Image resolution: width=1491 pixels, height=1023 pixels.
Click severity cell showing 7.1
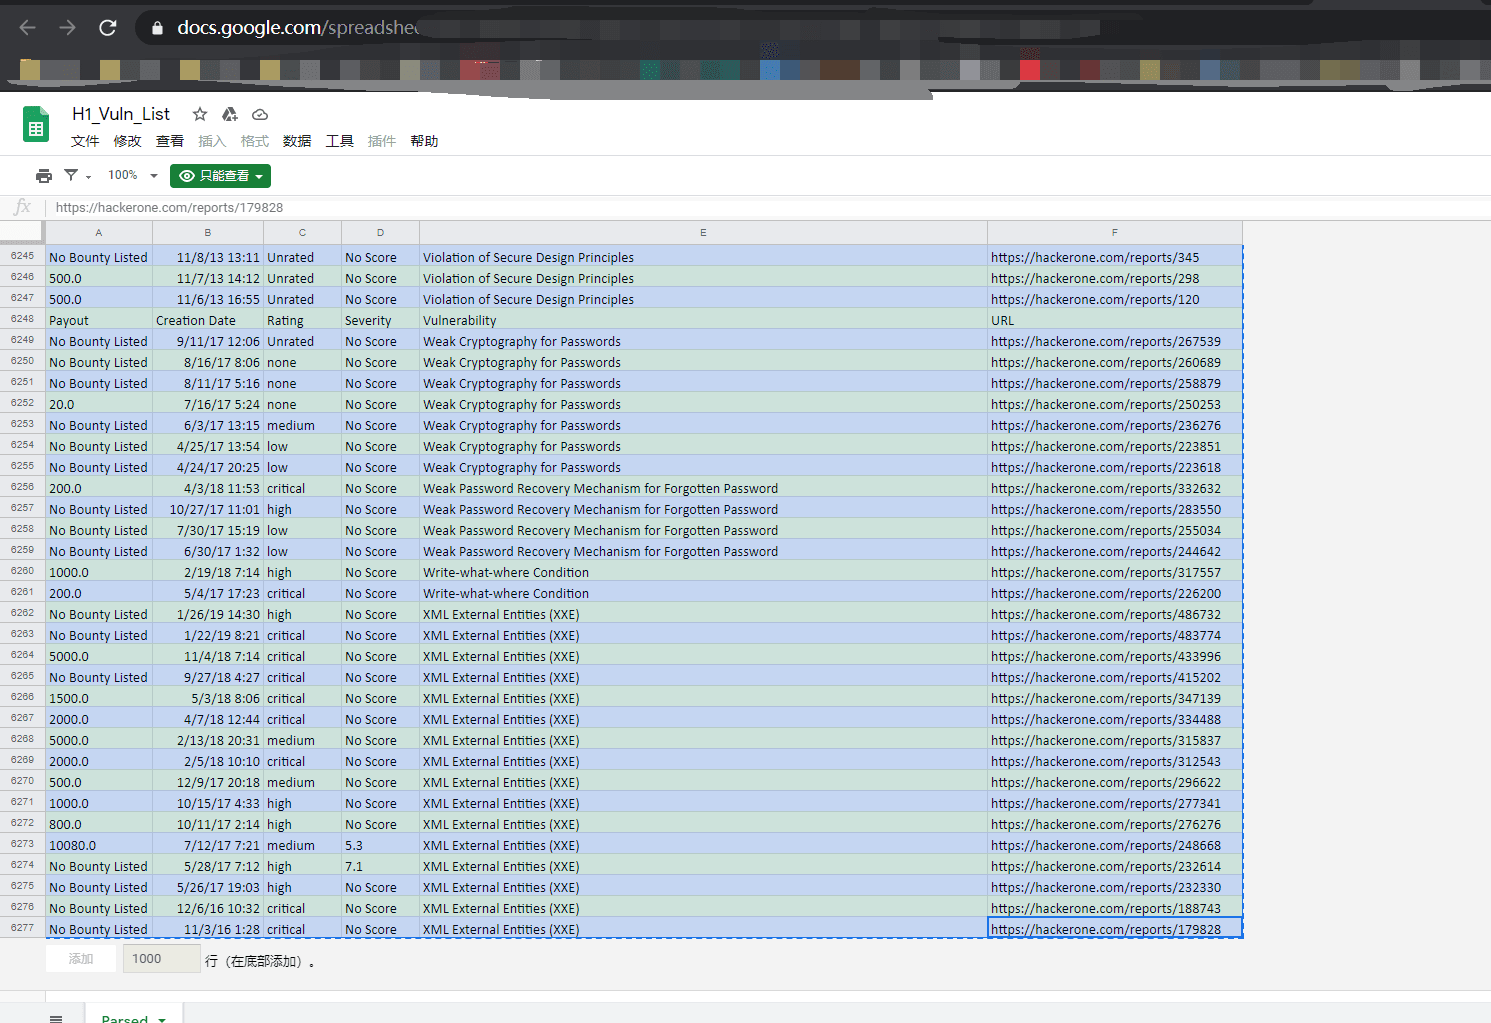(380, 867)
